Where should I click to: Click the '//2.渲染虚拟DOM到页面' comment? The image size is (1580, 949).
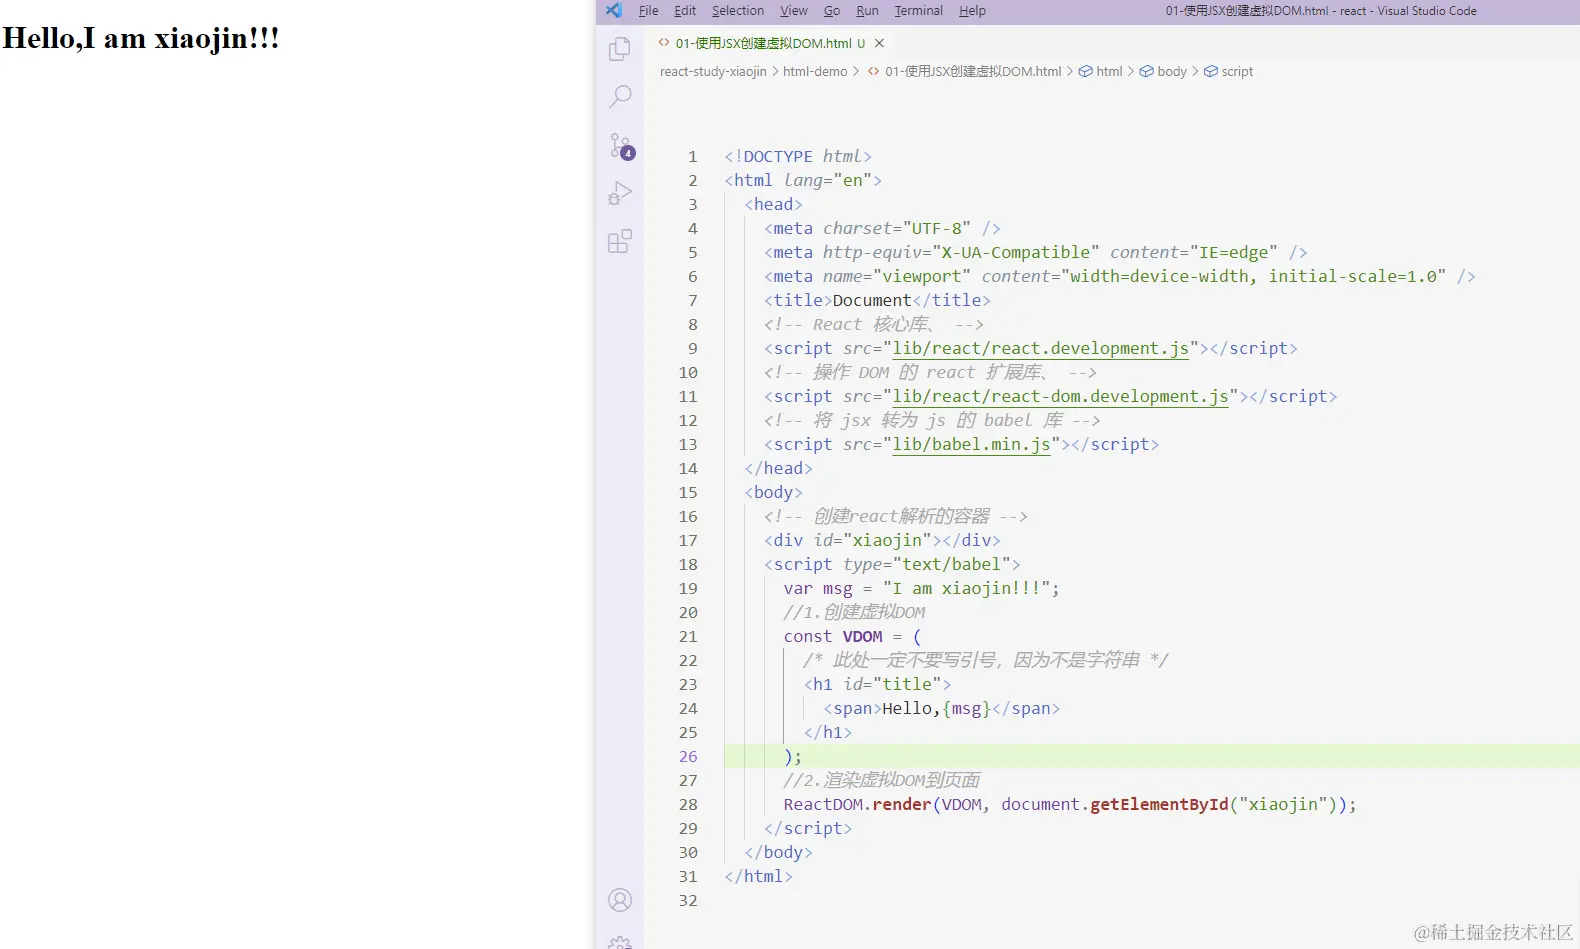pyautogui.click(x=881, y=780)
